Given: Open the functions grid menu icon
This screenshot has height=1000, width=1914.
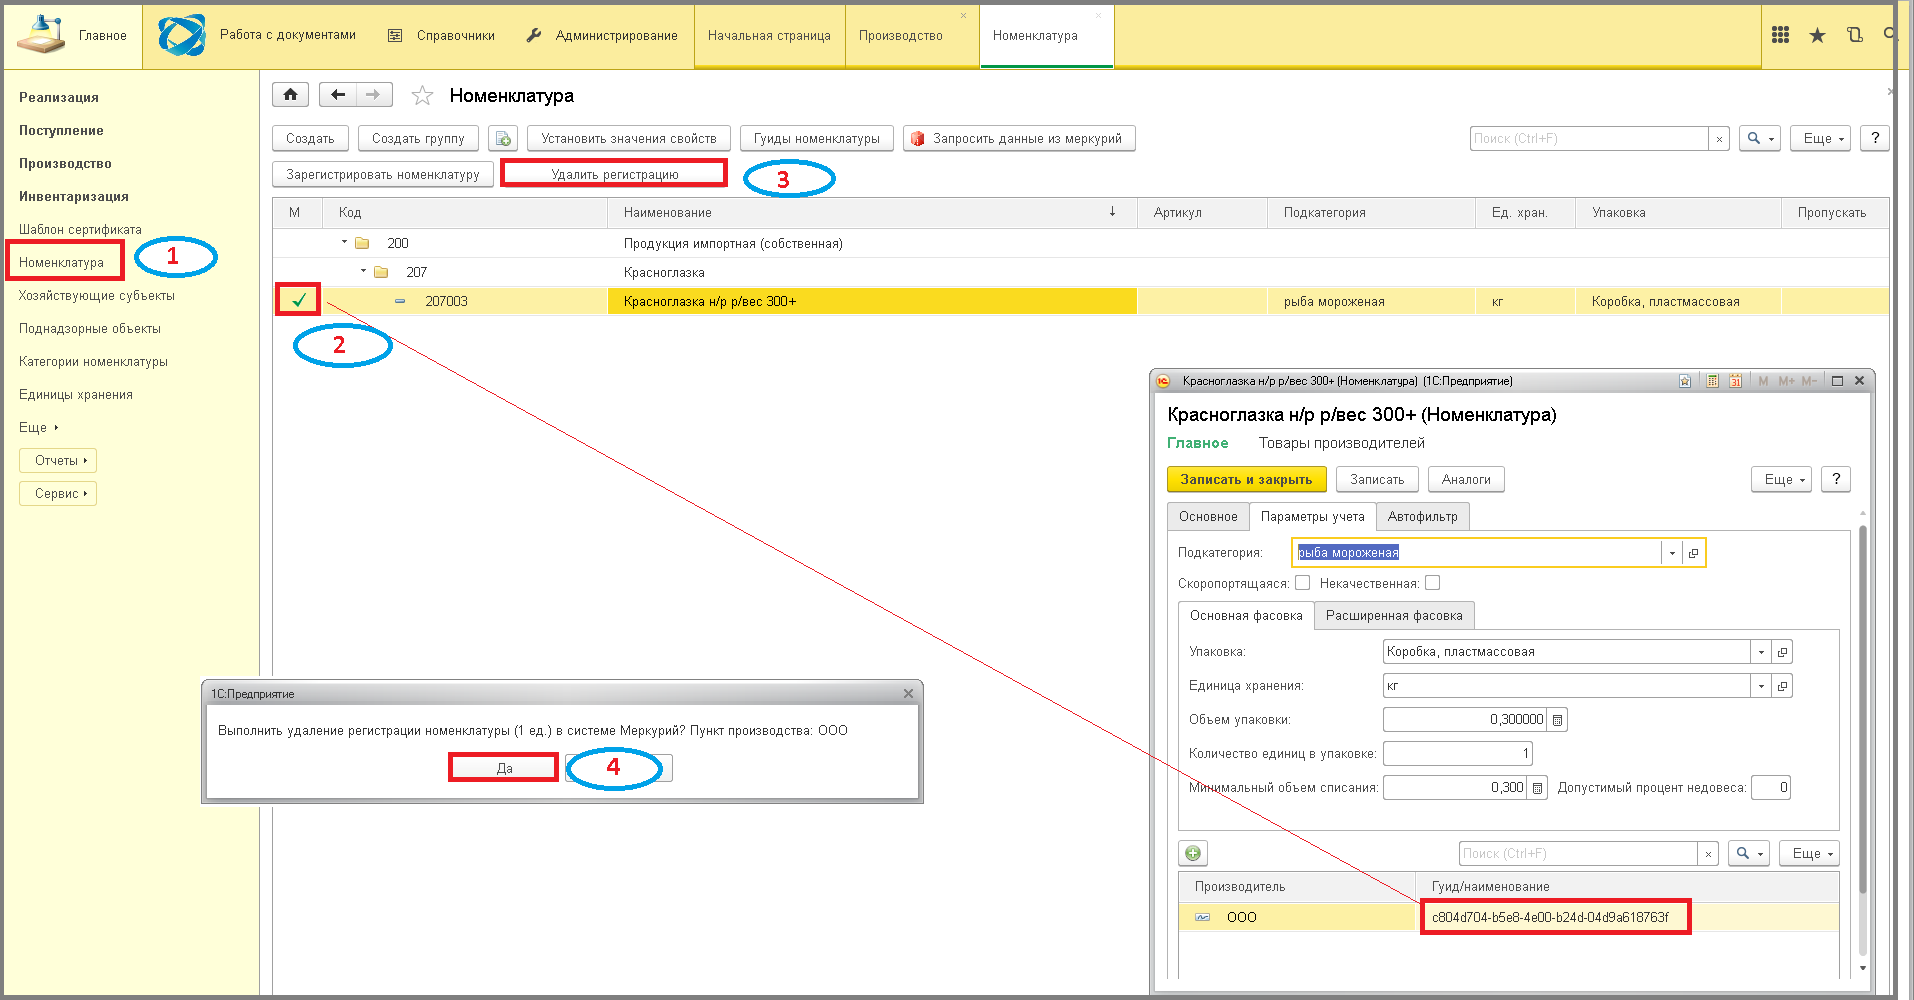Looking at the screenshot, I should pyautogui.click(x=1780, y=35).
